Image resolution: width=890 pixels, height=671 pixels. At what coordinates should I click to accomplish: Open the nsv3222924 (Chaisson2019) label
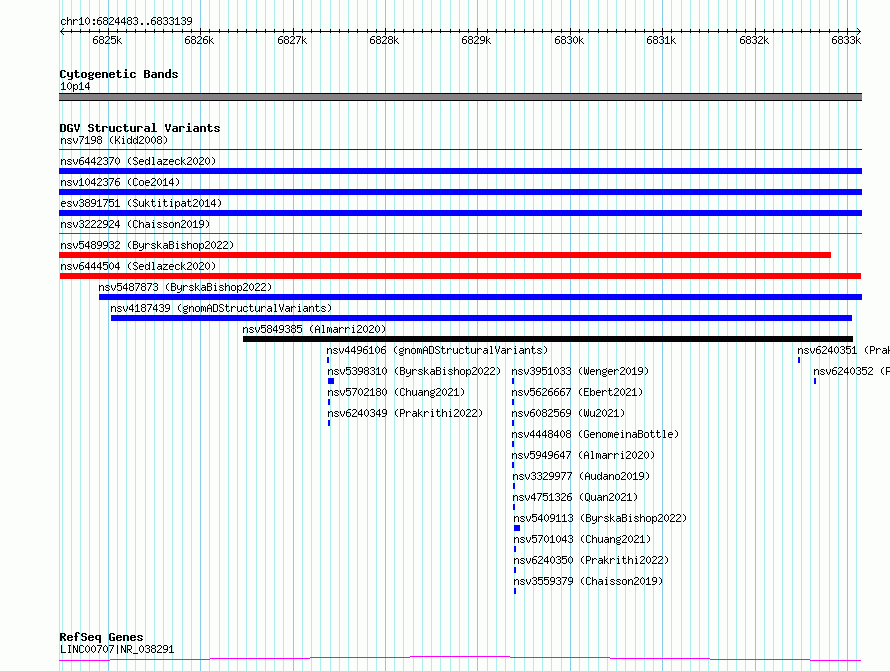[135, 224]
